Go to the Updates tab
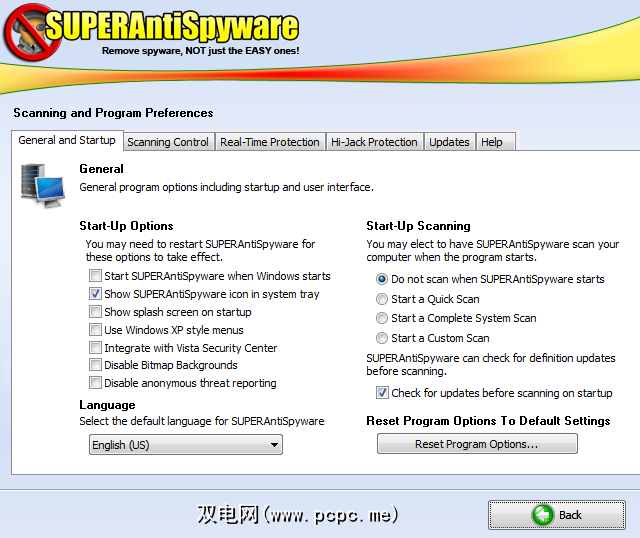640x538 pixels. [449, 142]
